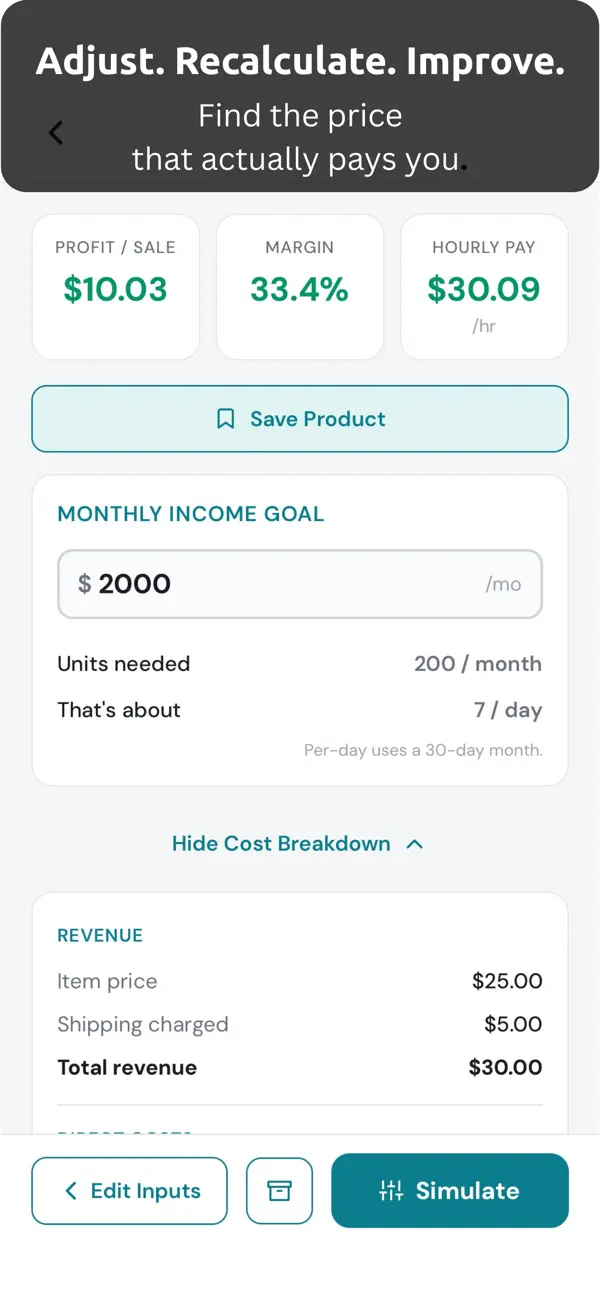
Task: Click the Item price $25.00 amount
Action: pyautogui.click(x=507, y=981)
